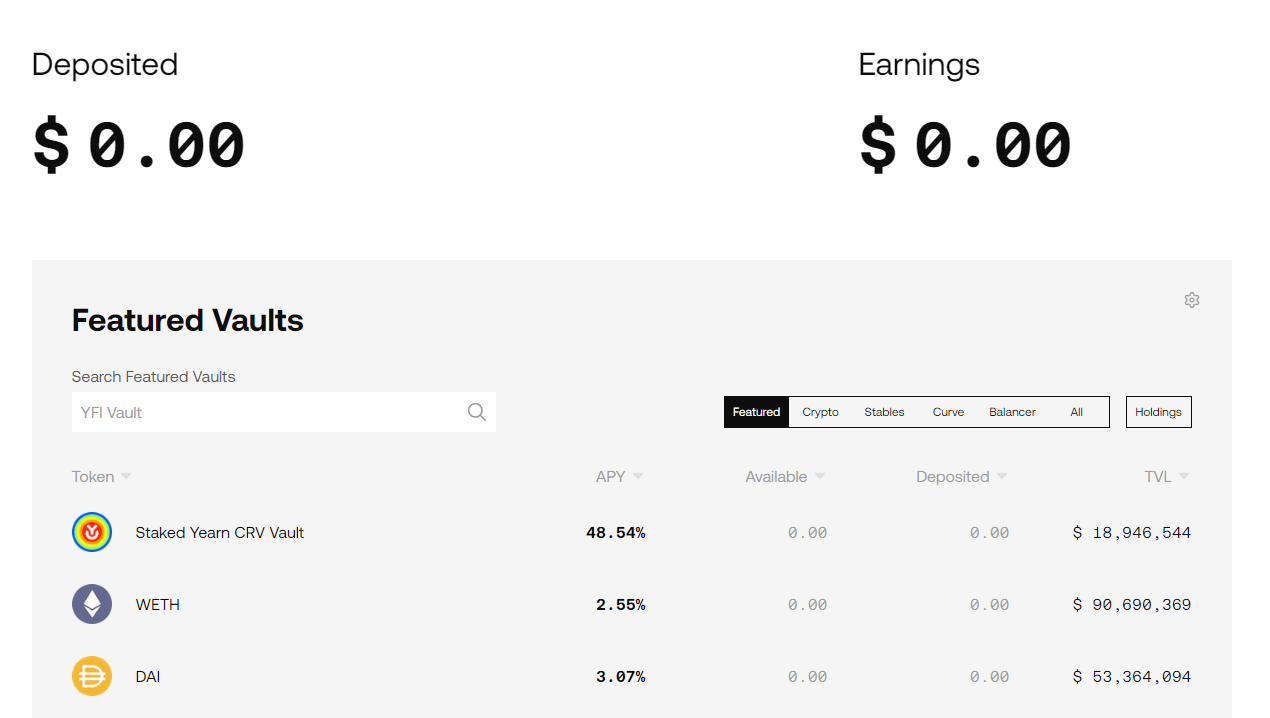Click the DAI token icon

coord(92,677)
